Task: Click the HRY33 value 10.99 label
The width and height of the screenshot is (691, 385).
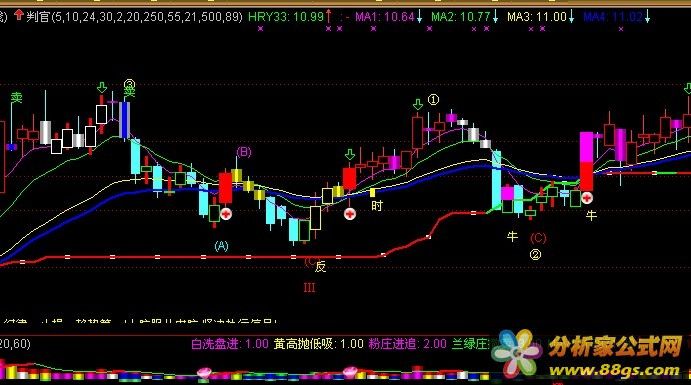Action: click(x=286, y=17)
